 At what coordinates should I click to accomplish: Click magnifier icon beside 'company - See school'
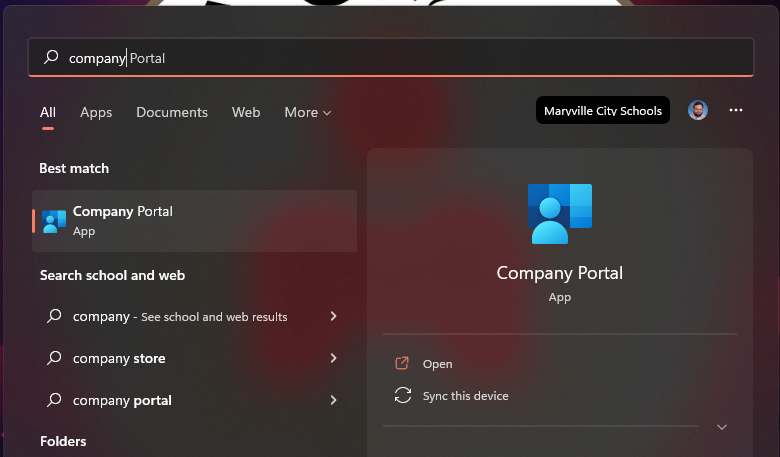pos(54,316)
